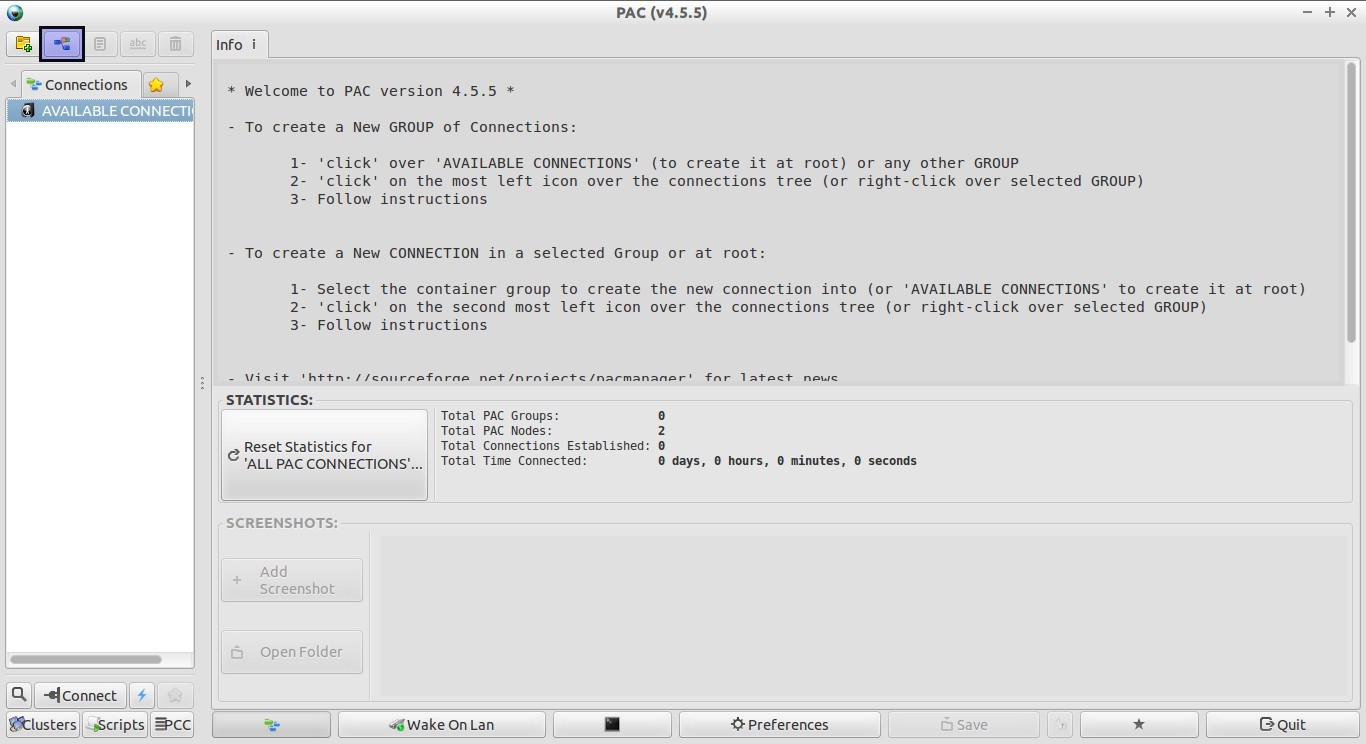Click the 'Total Connections Established:' statistics text
The width and height of the screenshot is (1366, 744).
(545, 446)
